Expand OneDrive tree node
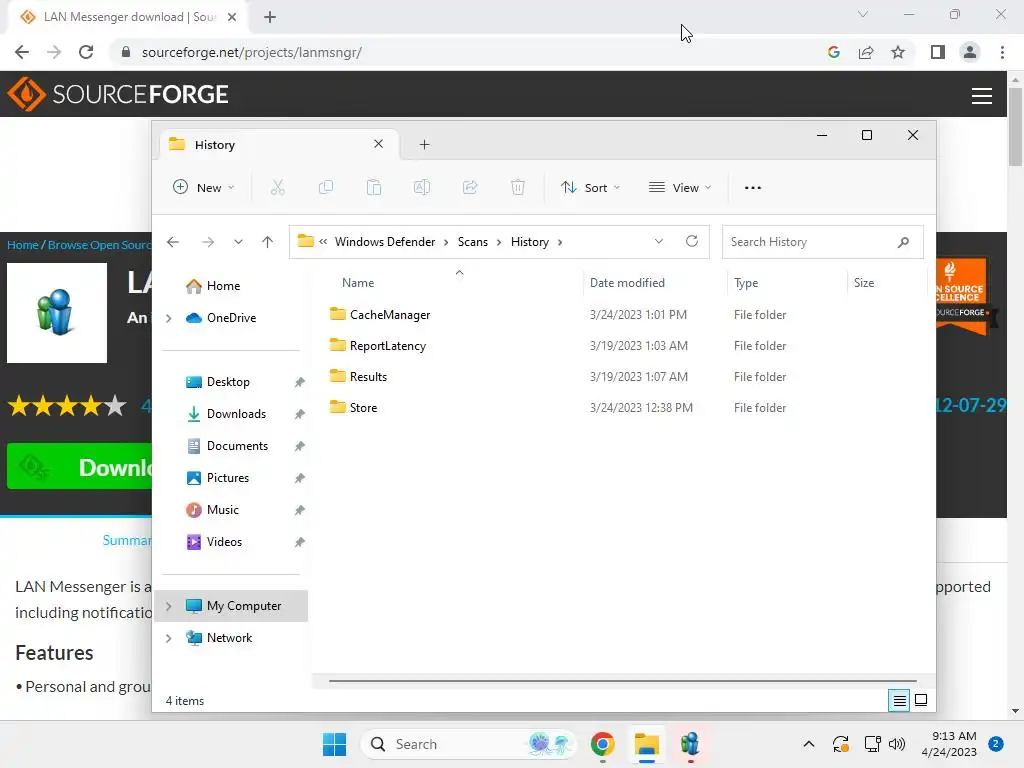The image size is (1024, 768). [168, 318]
